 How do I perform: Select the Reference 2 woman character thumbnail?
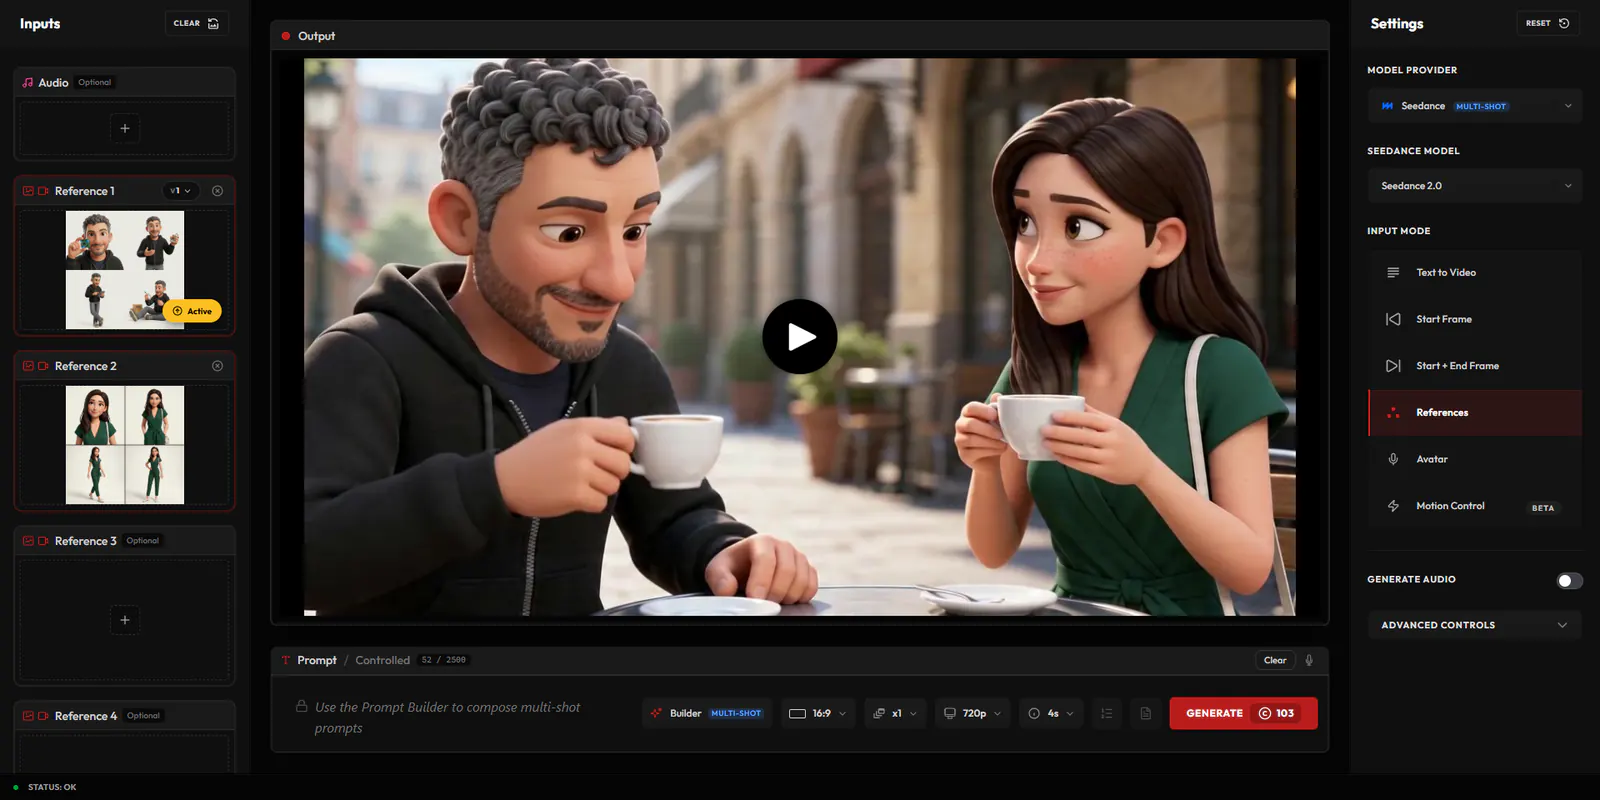click(x=125, y=445)
